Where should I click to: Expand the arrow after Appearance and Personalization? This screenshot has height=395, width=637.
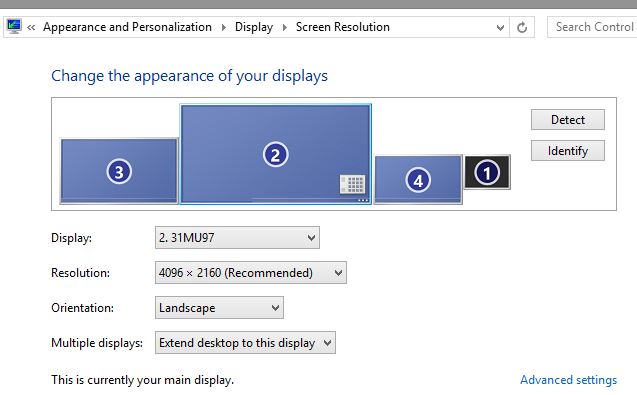224,27
